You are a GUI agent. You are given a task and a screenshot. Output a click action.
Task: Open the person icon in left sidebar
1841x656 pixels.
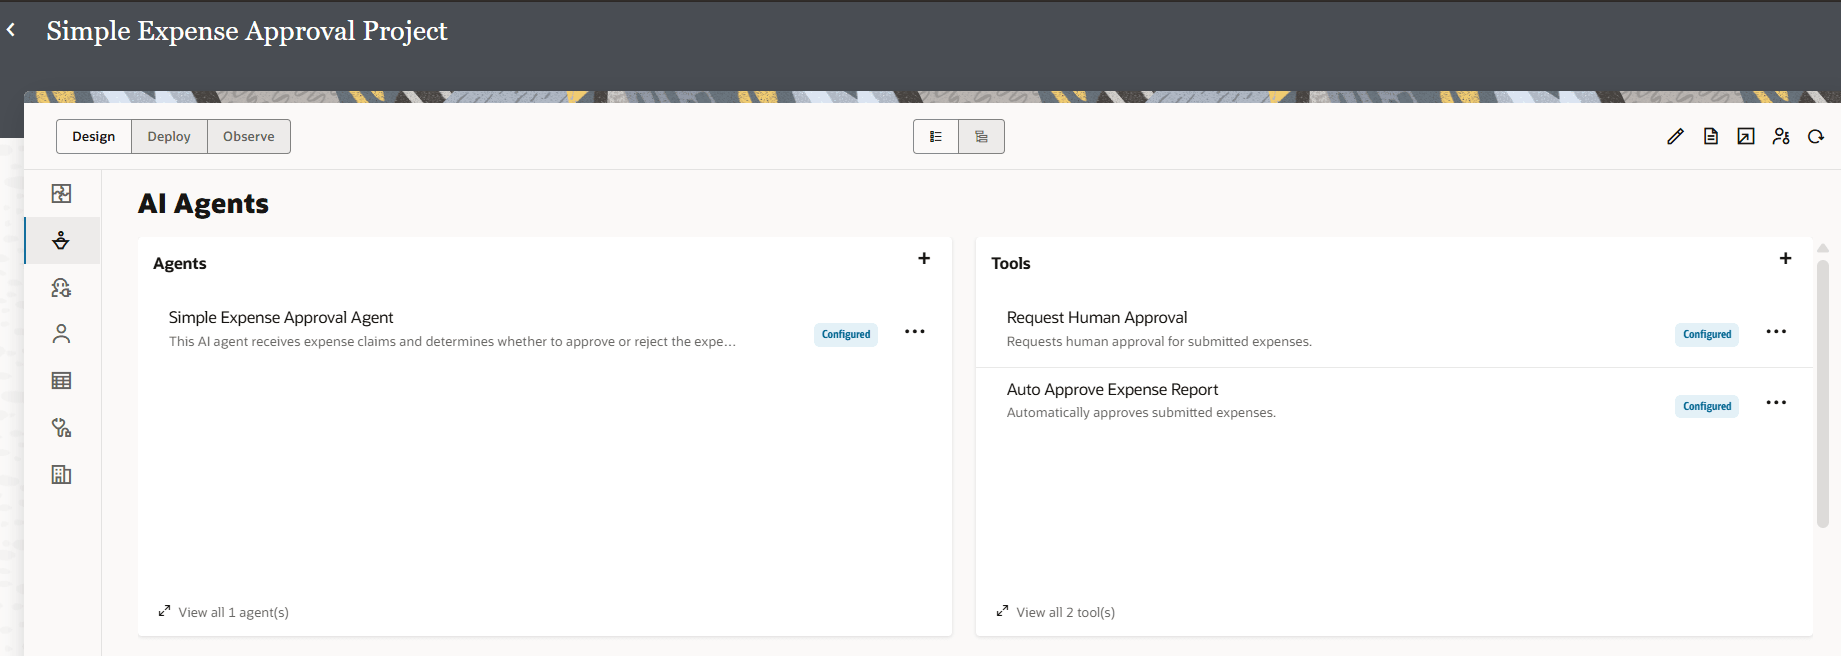(61, 334)
